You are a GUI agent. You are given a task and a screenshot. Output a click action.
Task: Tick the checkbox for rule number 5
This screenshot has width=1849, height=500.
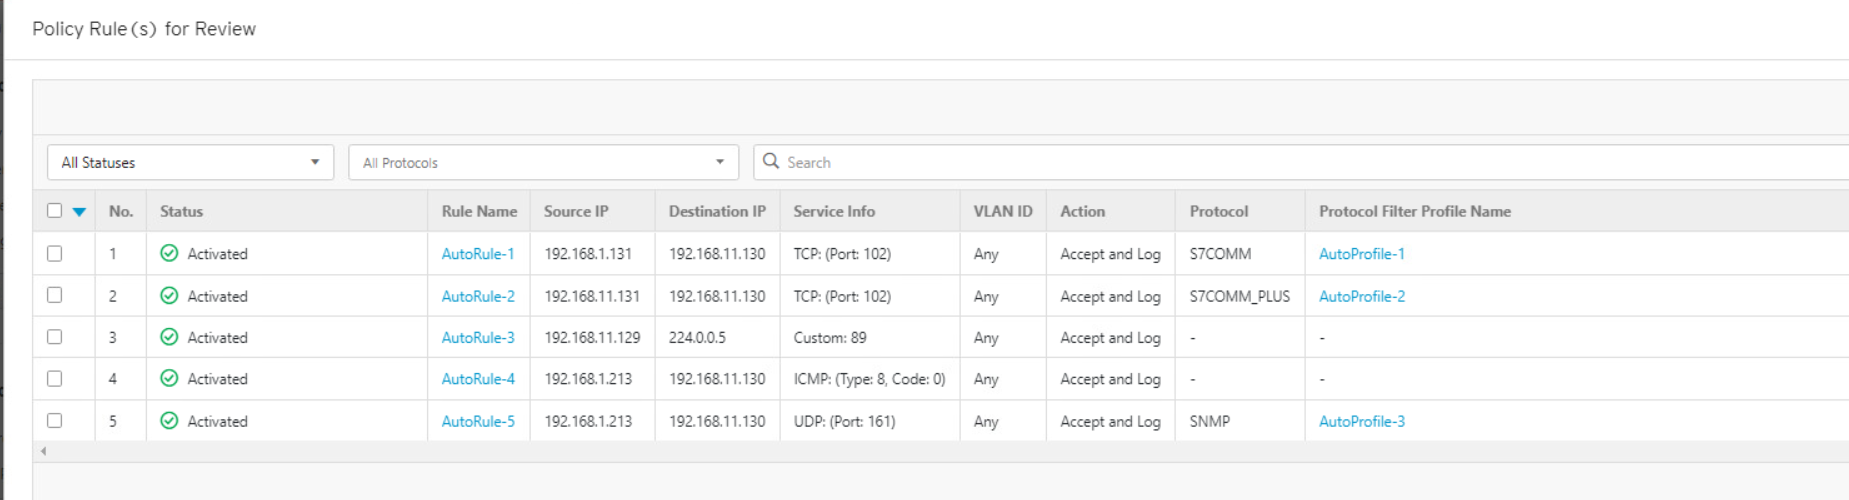tap(55, 421)
